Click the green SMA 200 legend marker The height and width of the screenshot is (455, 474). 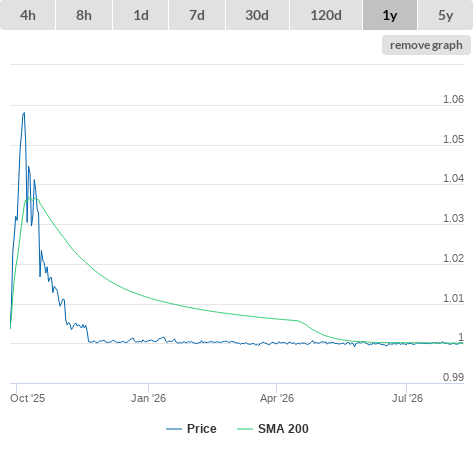click(245, 429)
